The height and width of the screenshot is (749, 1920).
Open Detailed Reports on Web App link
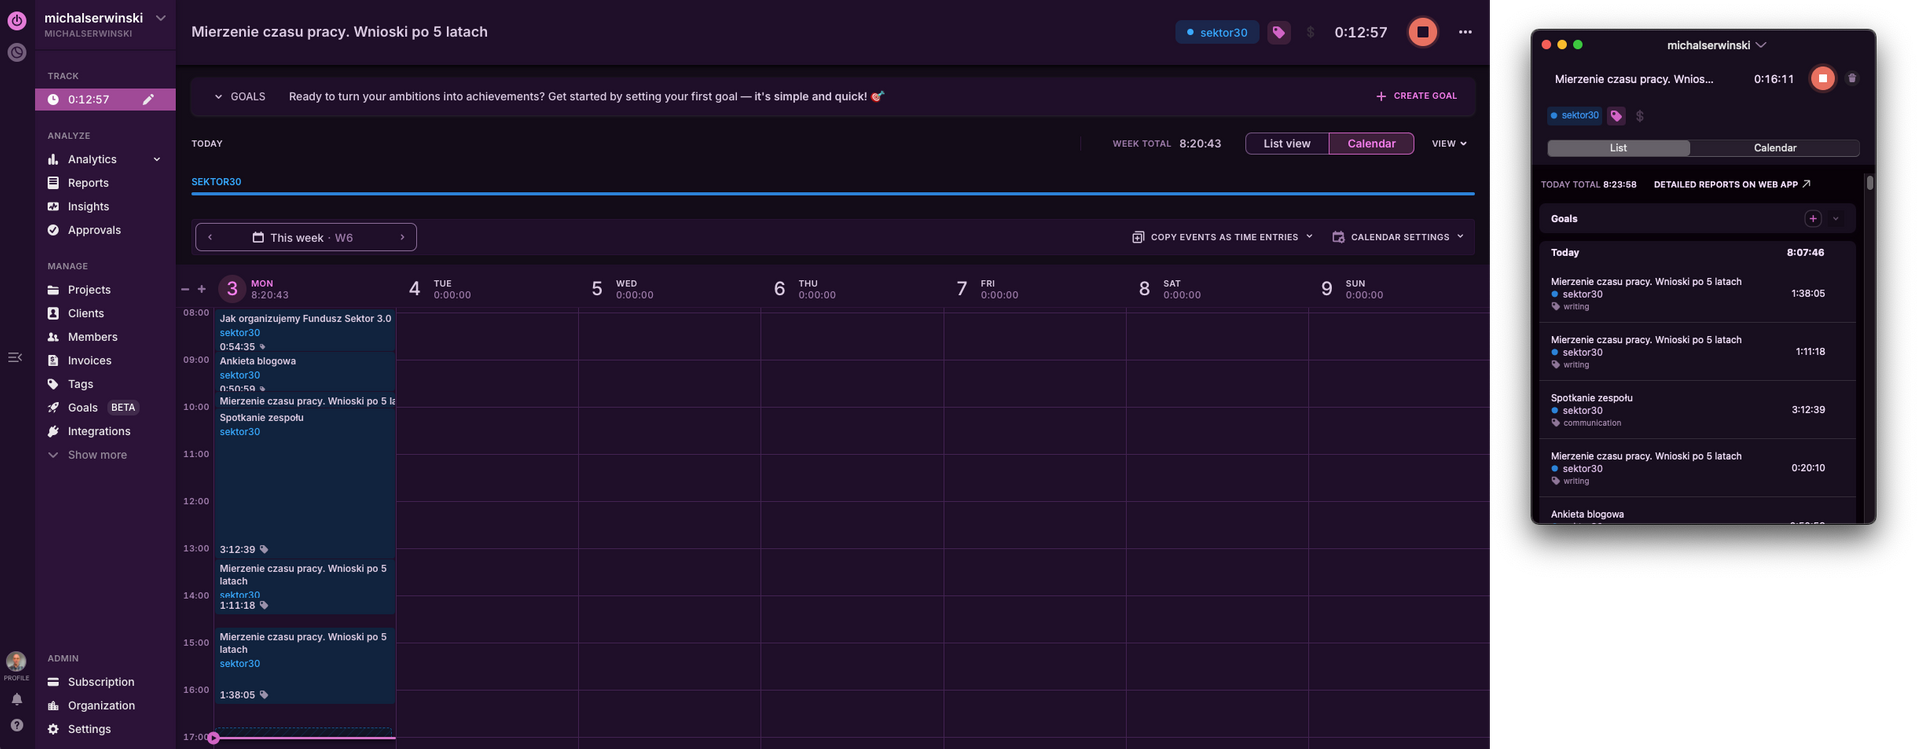(1731, 185)
